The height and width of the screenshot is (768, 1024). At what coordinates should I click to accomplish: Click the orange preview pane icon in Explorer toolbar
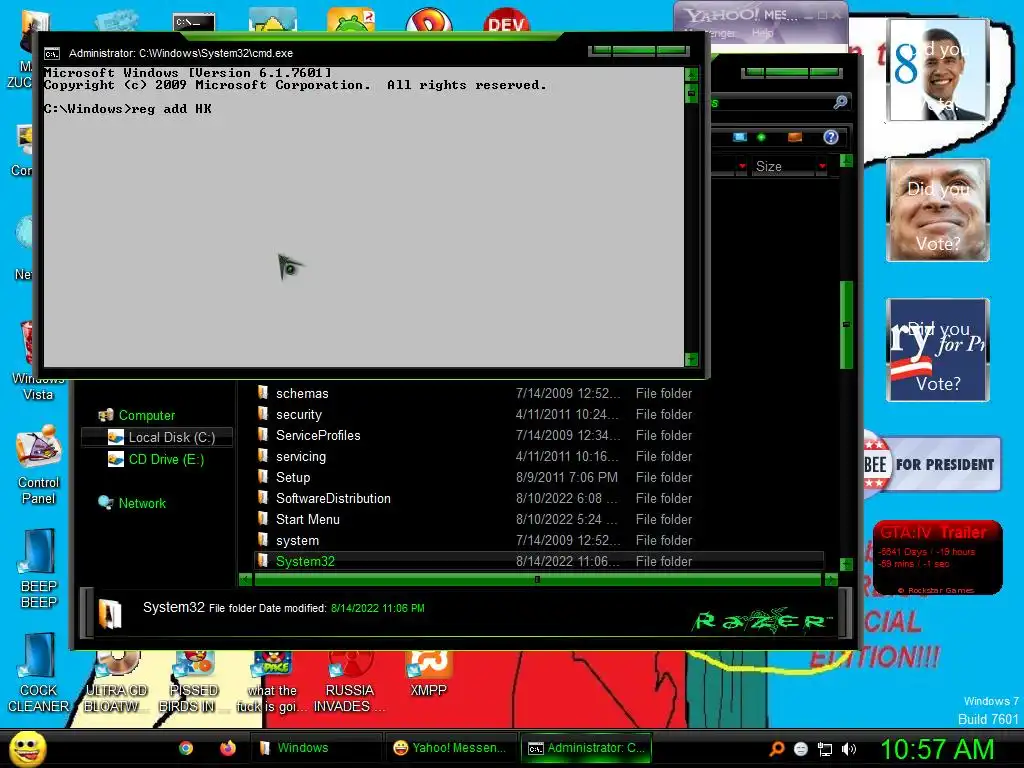click(795, 137)
